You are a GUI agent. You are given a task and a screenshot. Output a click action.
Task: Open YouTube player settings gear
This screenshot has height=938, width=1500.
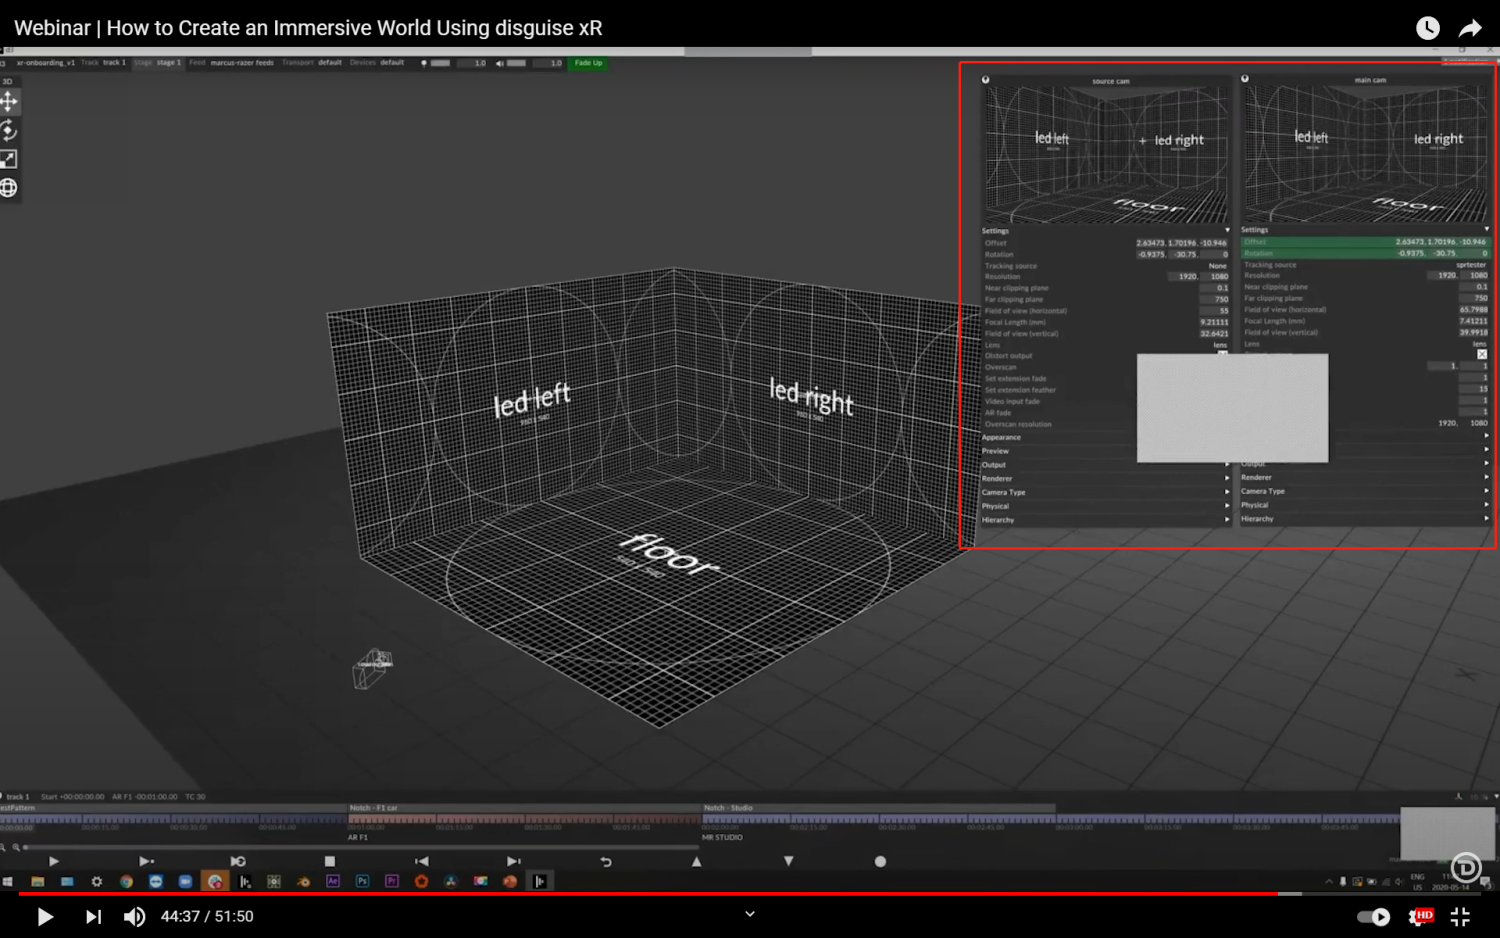point(1419,916)
